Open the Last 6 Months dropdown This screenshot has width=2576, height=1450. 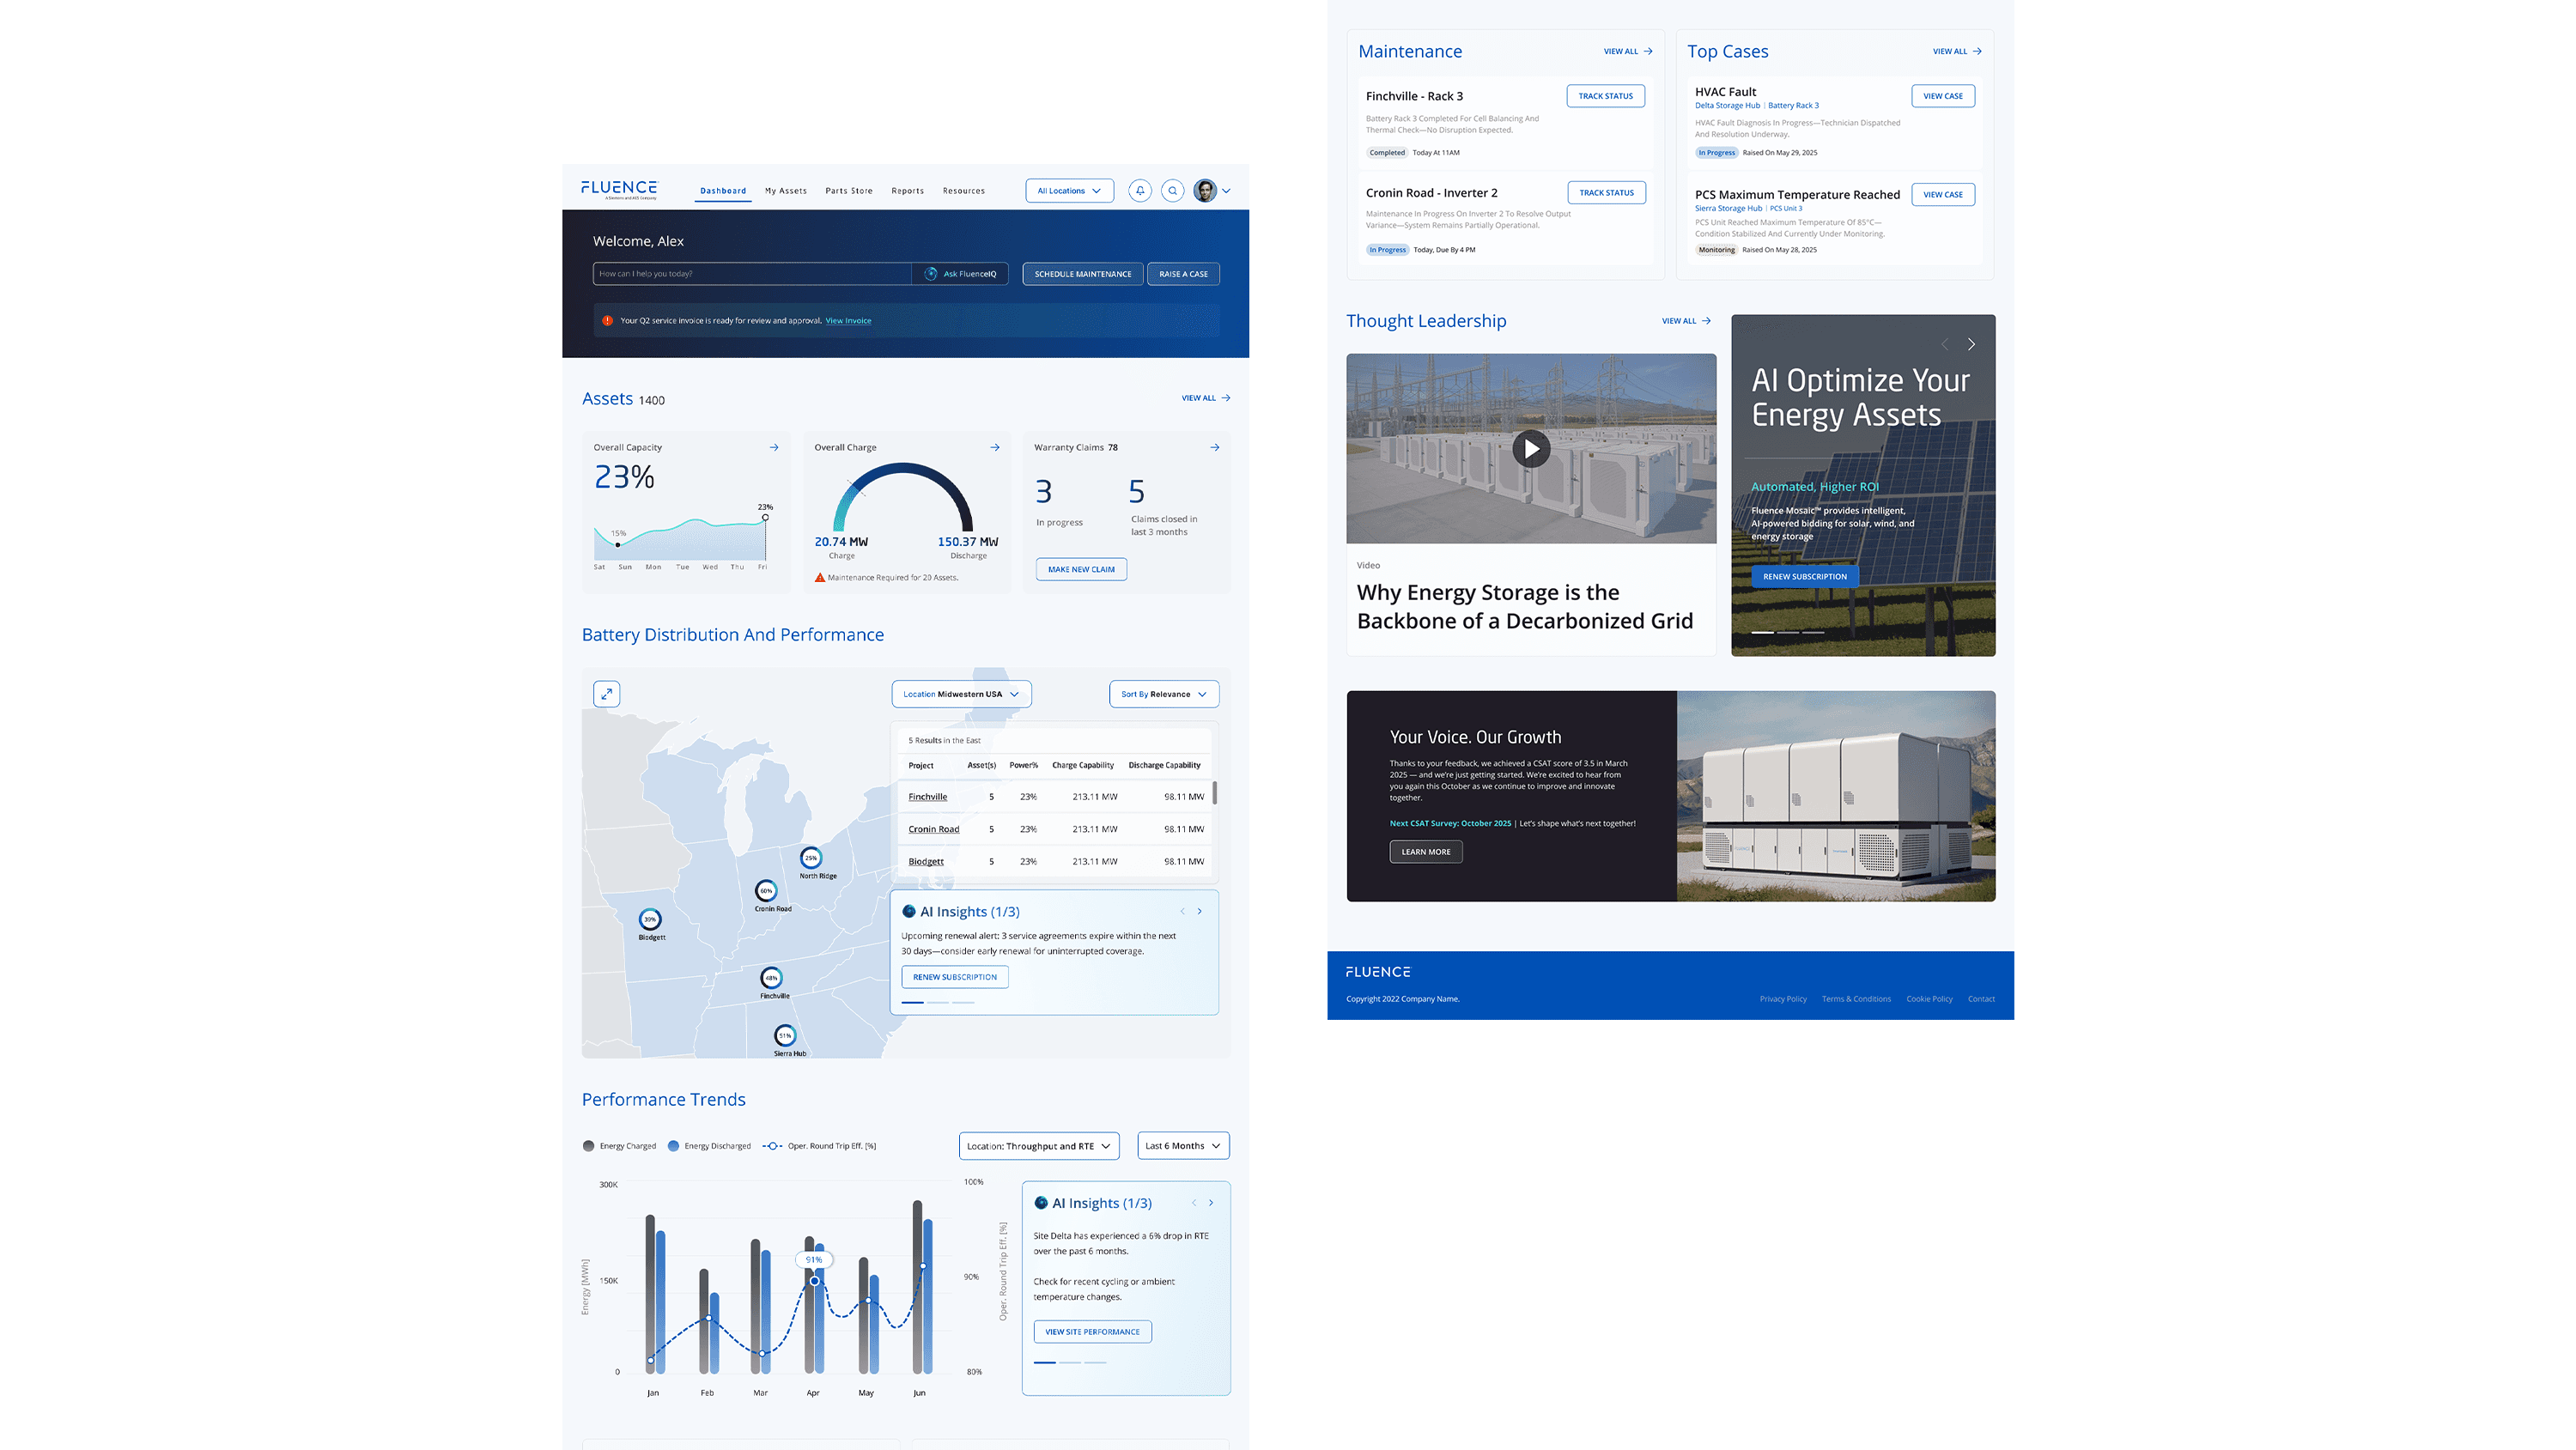(x=1182, y=1146)
